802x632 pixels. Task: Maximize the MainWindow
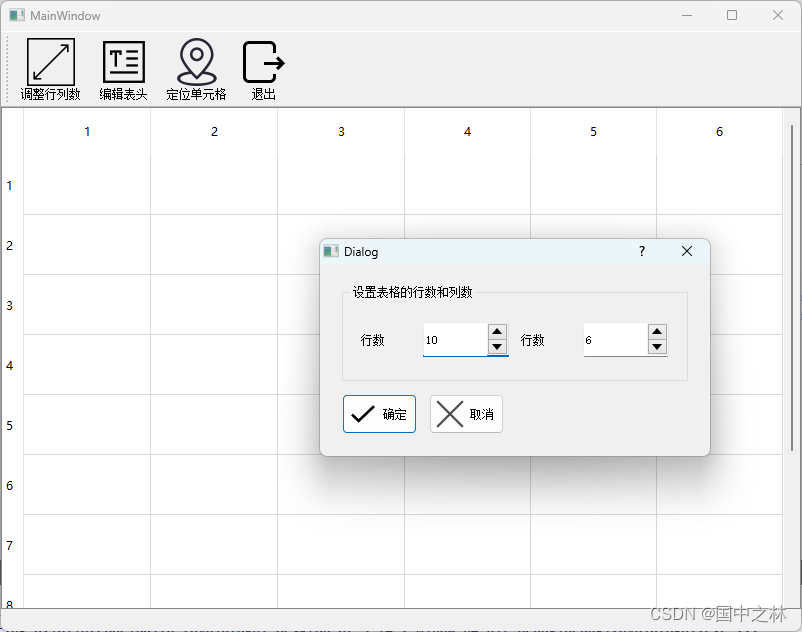[x=732, y=15]
